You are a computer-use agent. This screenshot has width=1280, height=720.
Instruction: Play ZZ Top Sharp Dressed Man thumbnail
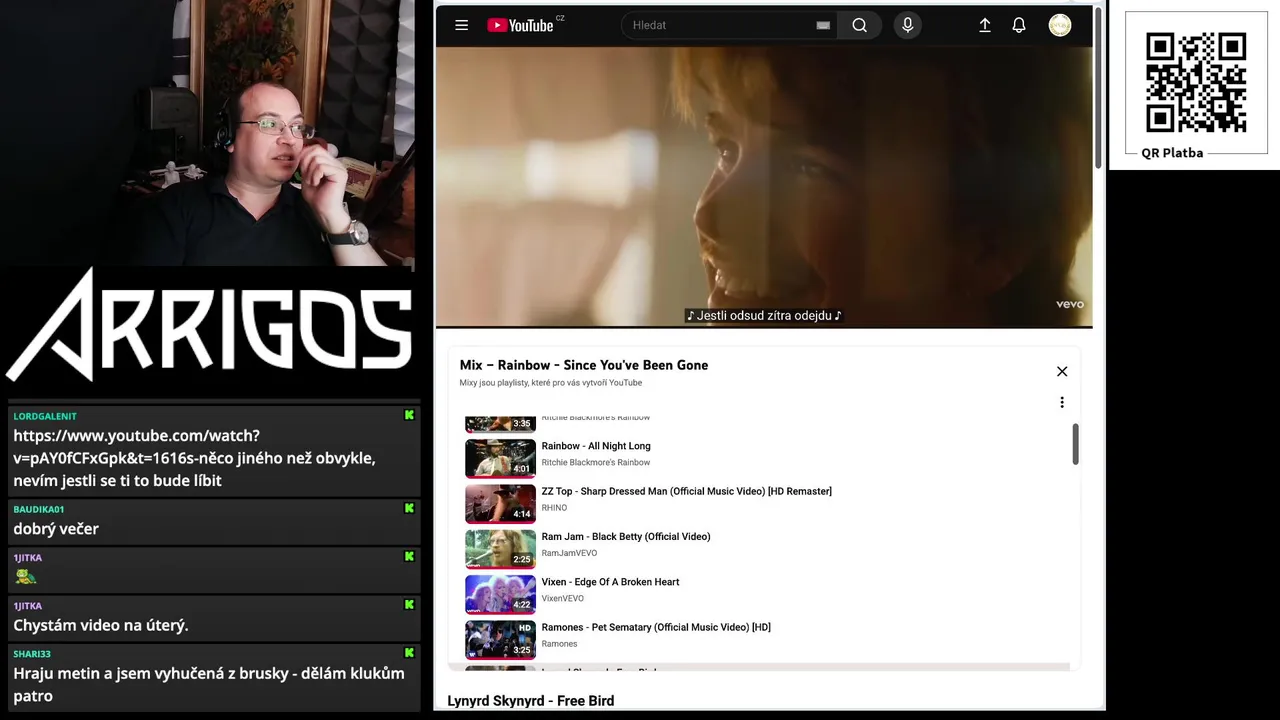(x=500, y=503)
